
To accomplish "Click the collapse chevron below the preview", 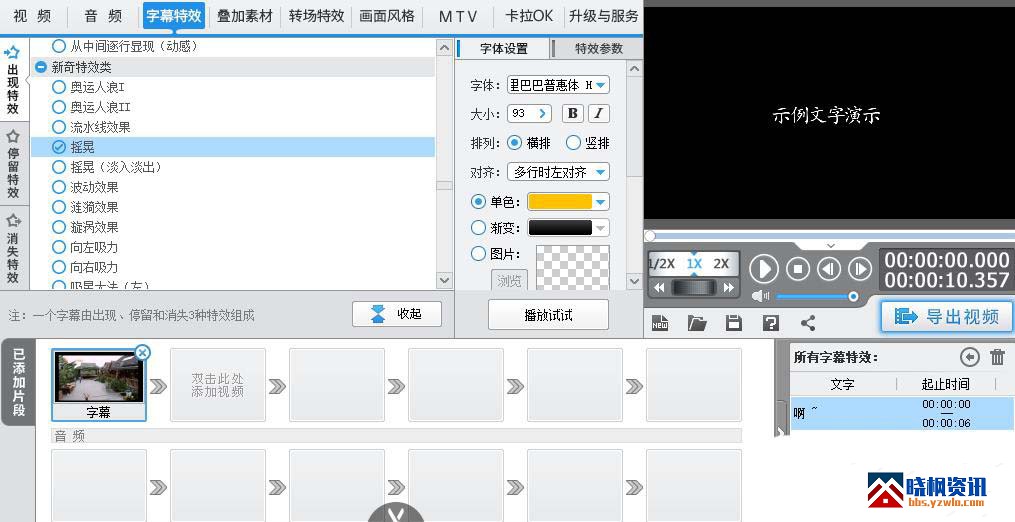I will point(831,246).
